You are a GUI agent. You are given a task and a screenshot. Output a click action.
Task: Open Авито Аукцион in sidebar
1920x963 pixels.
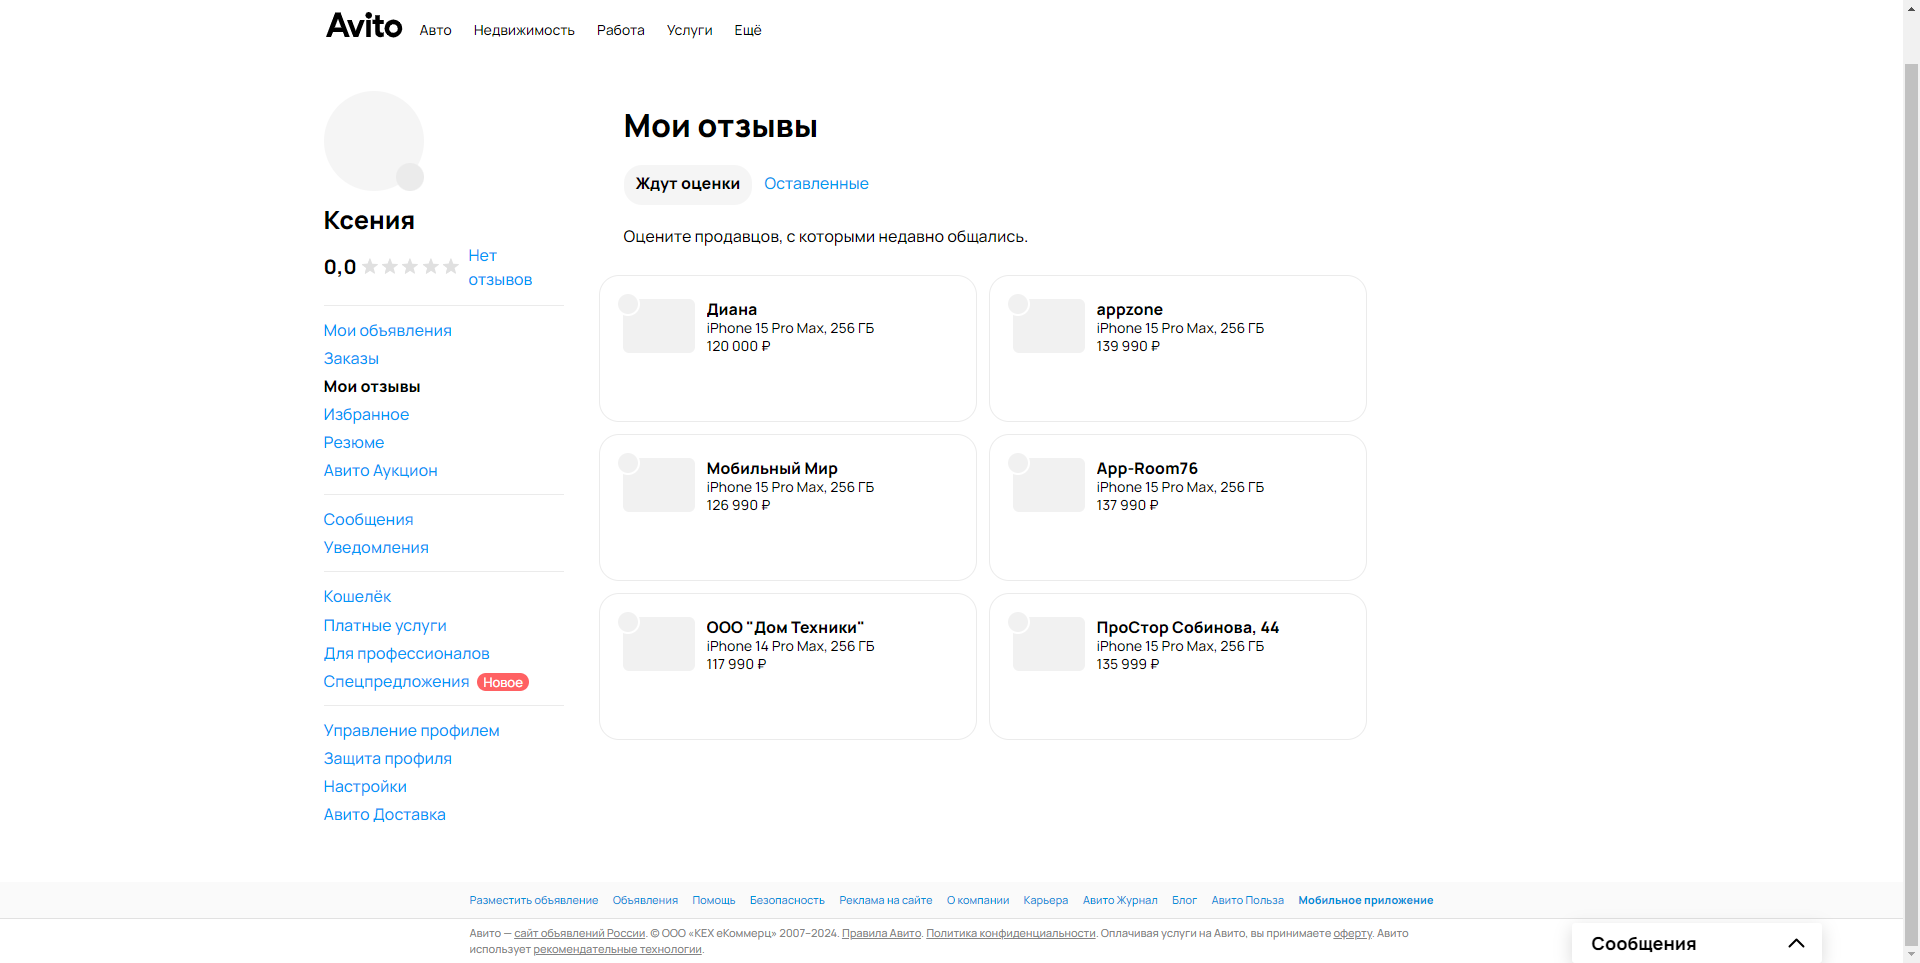point(380,471)
